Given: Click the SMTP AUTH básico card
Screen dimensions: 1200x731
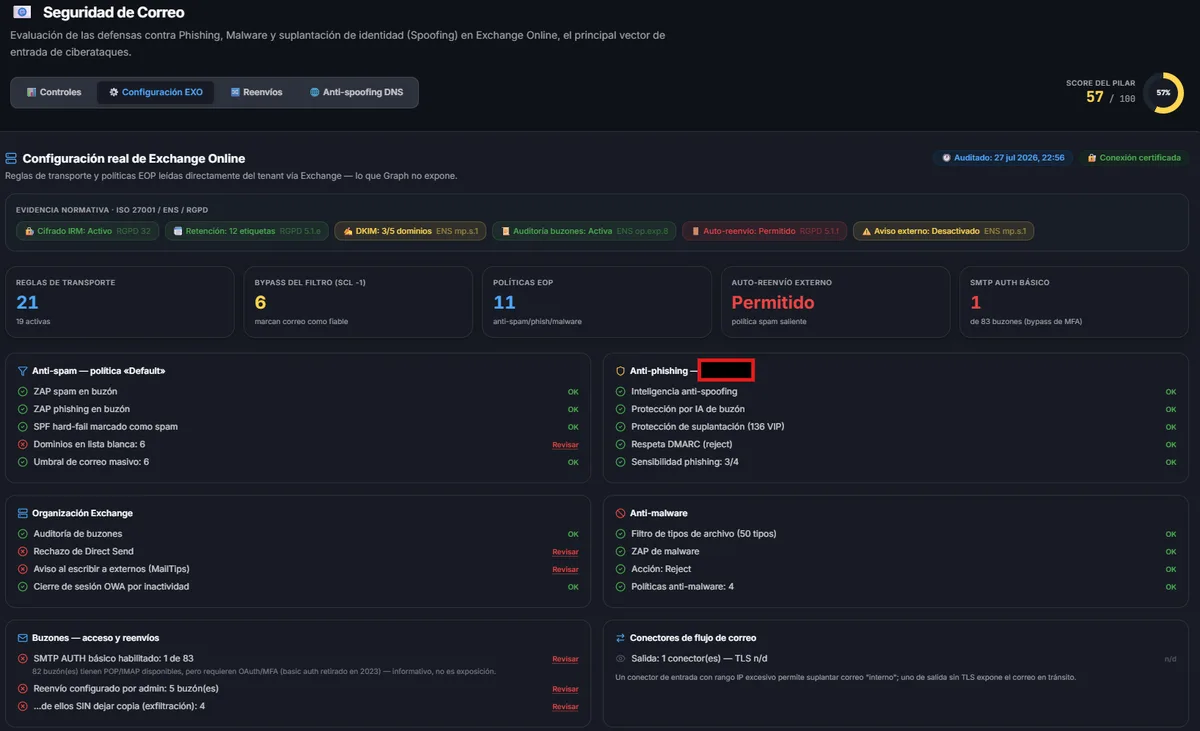Looking at the screenshot, I should [1073, 302].
